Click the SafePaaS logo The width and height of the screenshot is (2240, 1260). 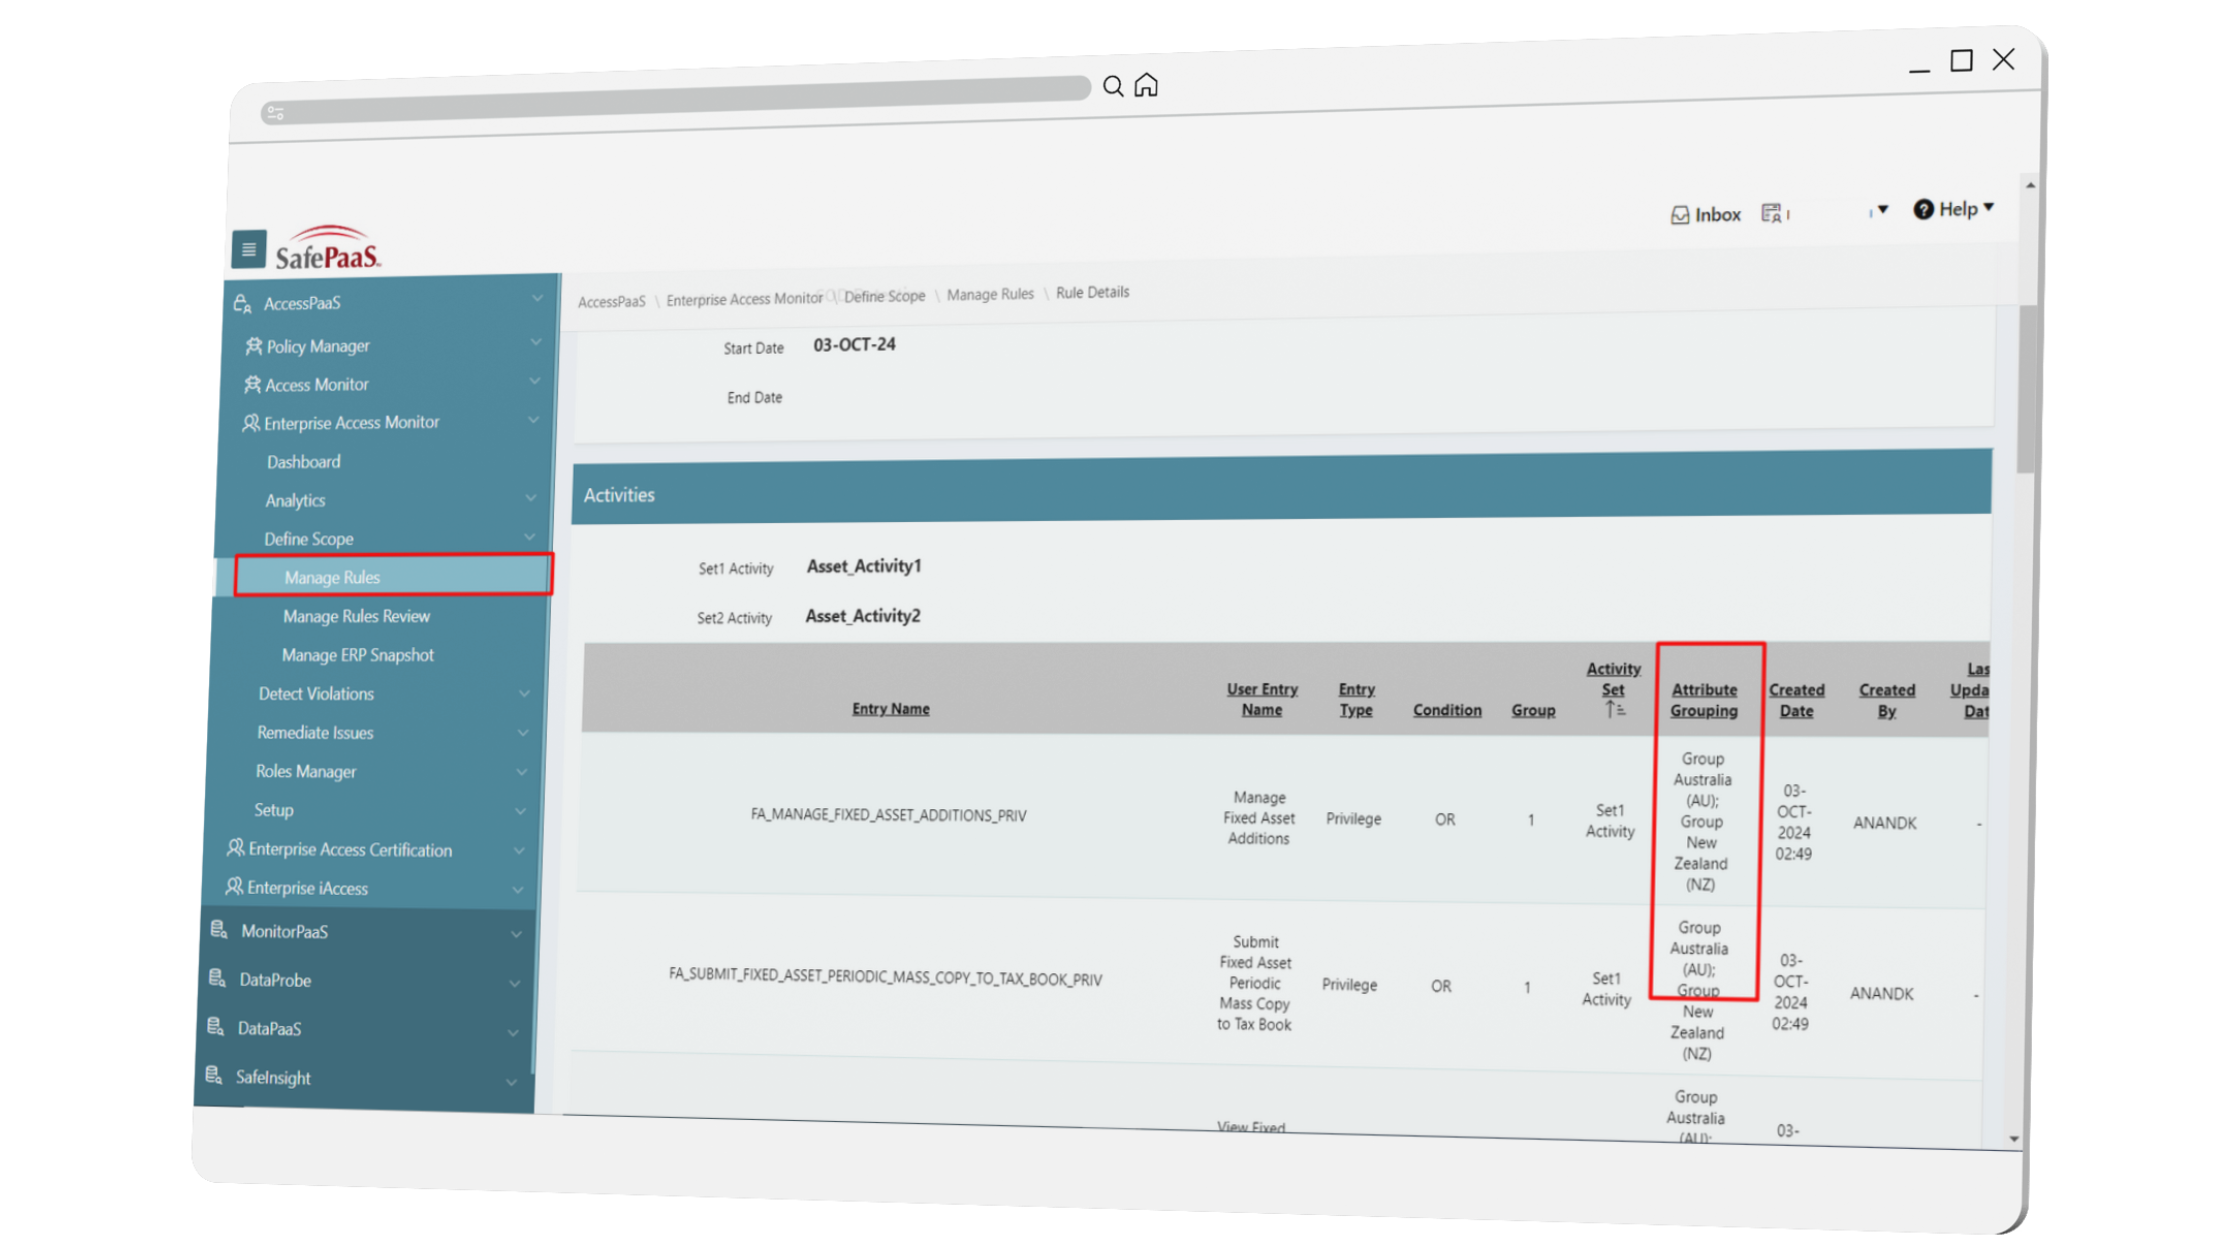click(x=328, y=247)
